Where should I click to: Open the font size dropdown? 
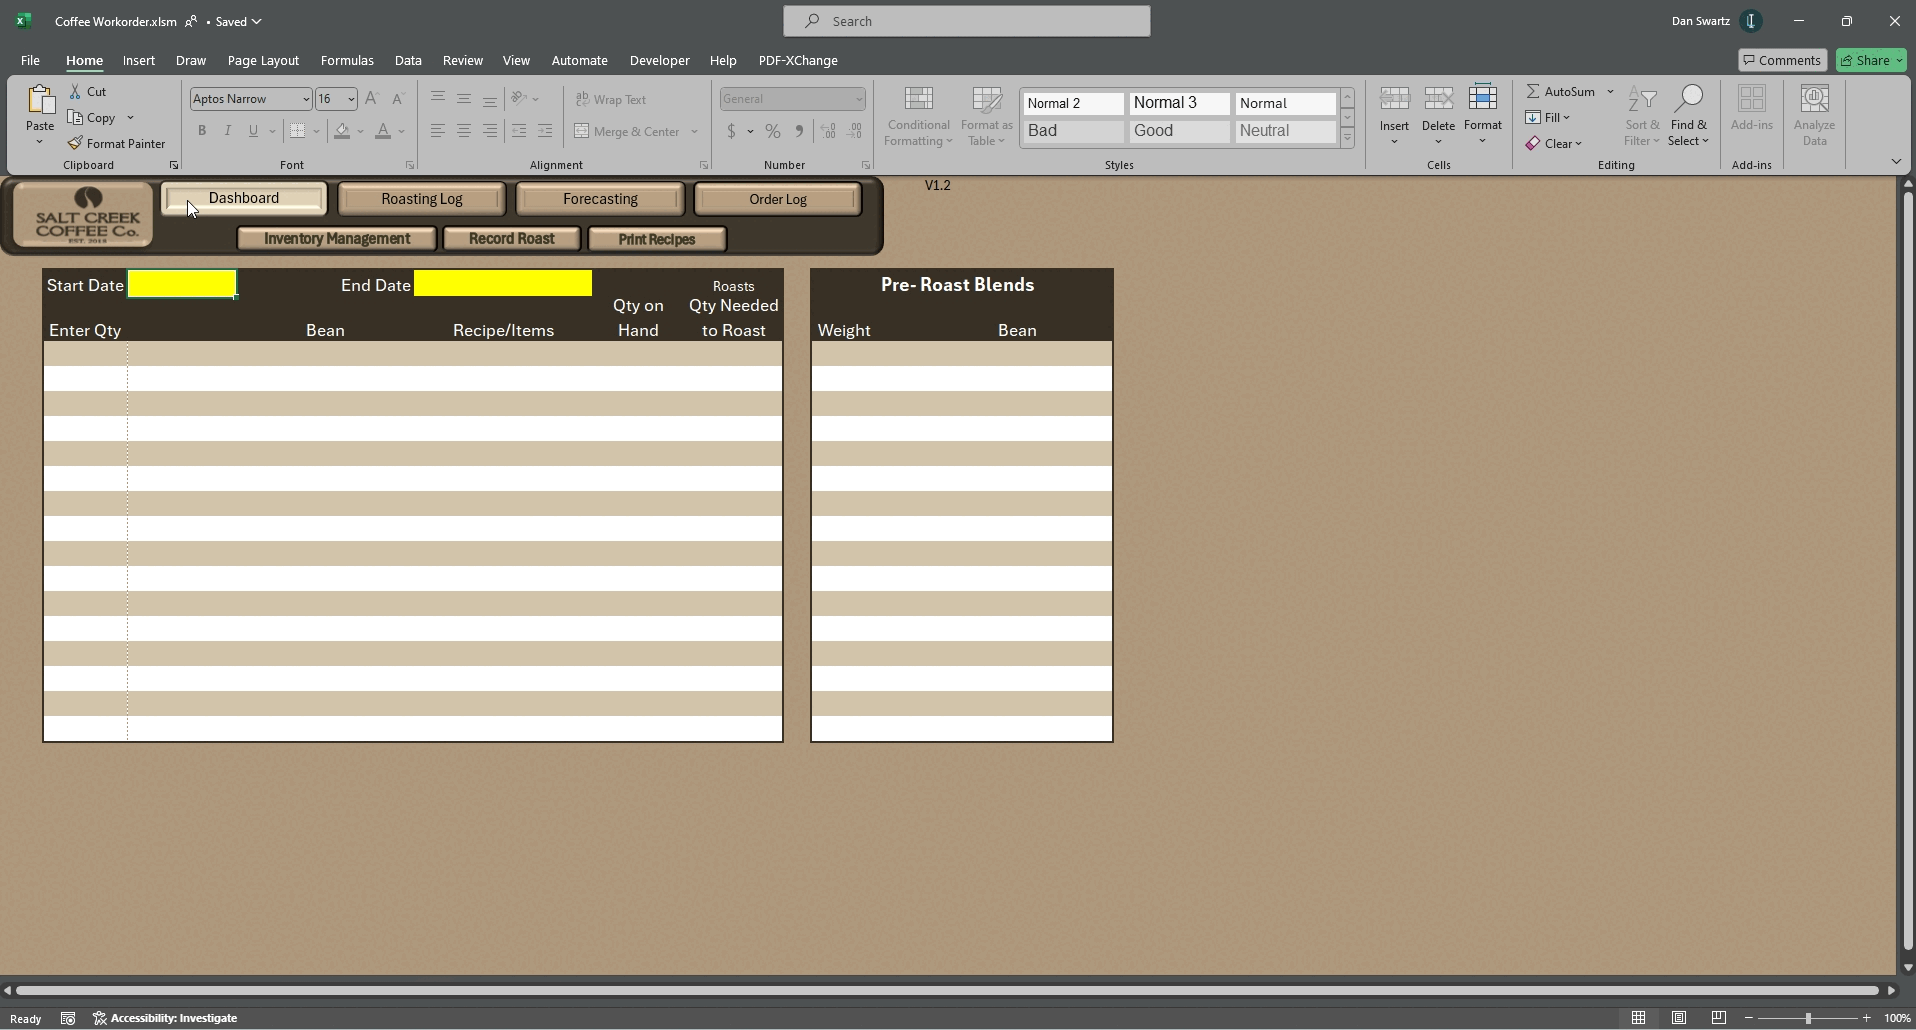351,99
